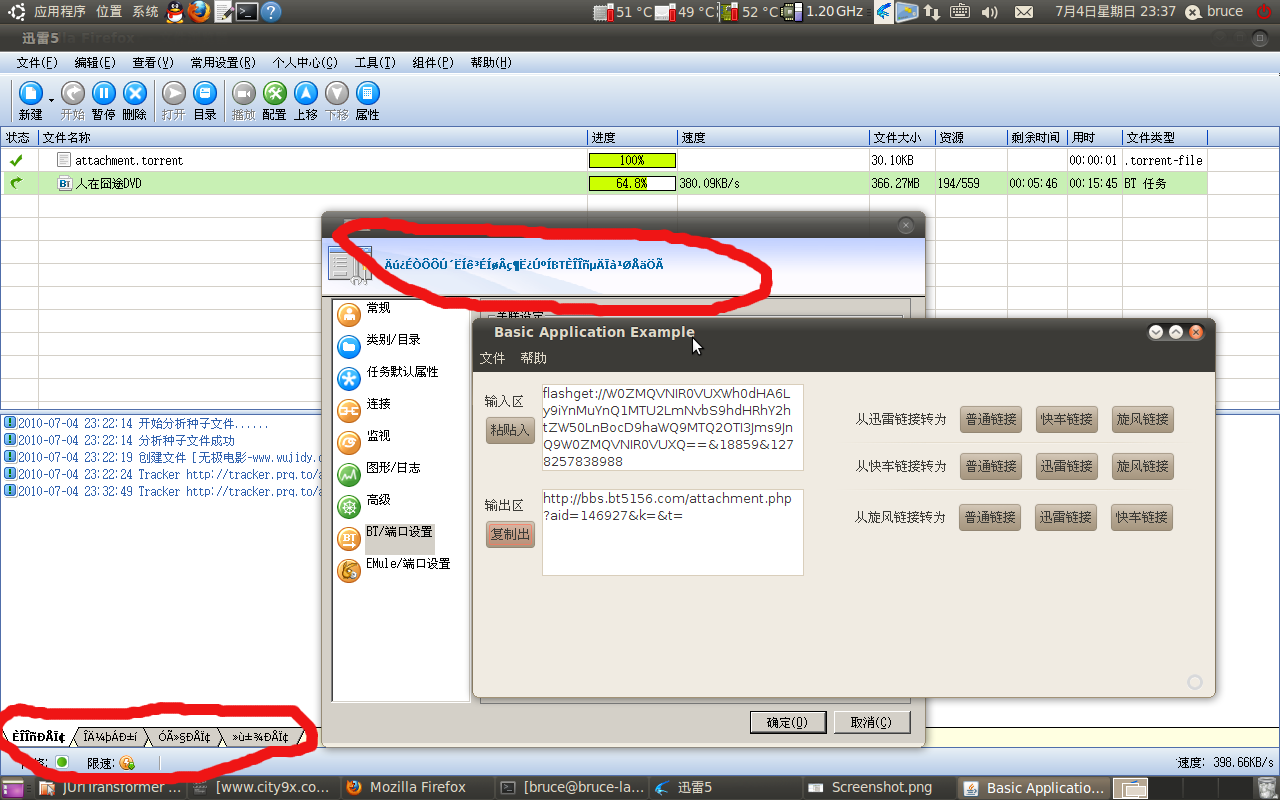
Task: Select 任务默认属性 in the settings sidebar
Action: (402, 372)
